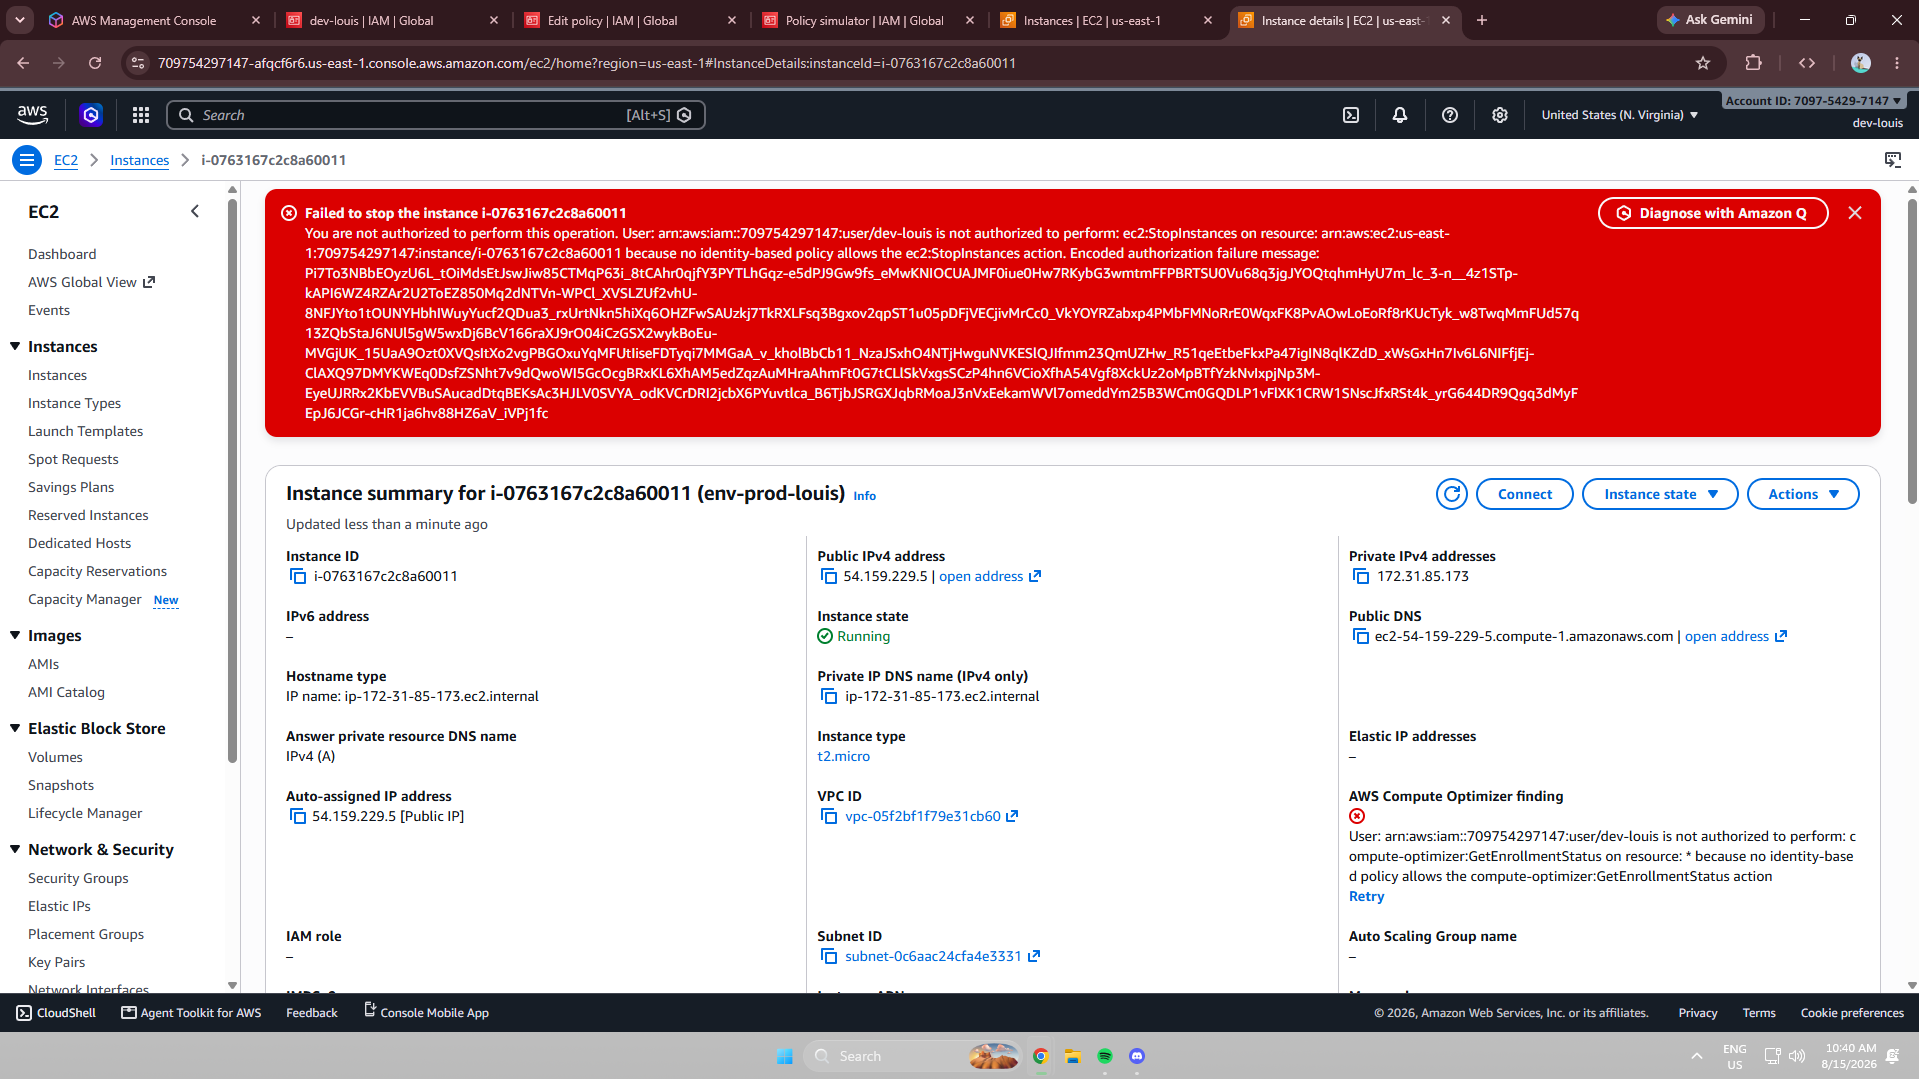This screenshot has width=1919, height=1079.
Task: Open Security Groups in the sidebar
Action: (x=78, y=878)
